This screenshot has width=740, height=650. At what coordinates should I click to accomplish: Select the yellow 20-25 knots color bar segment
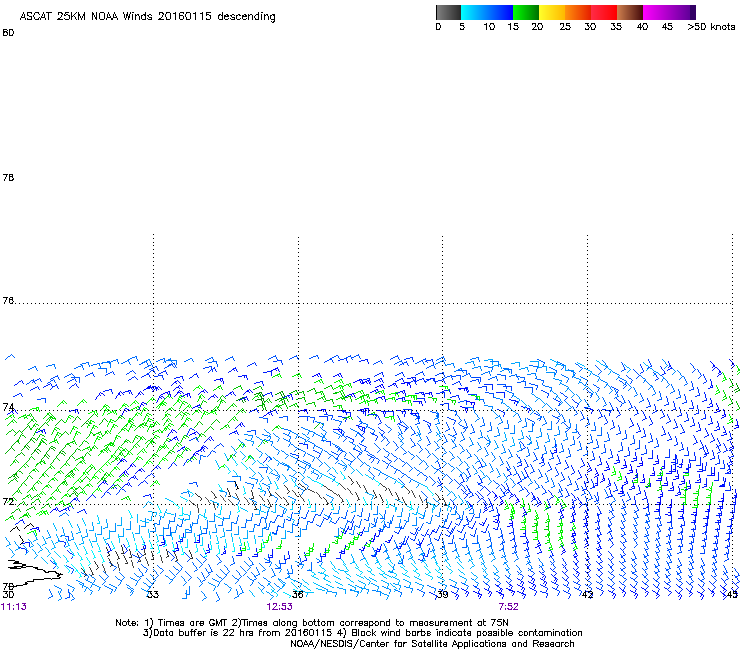click(552, 12)
